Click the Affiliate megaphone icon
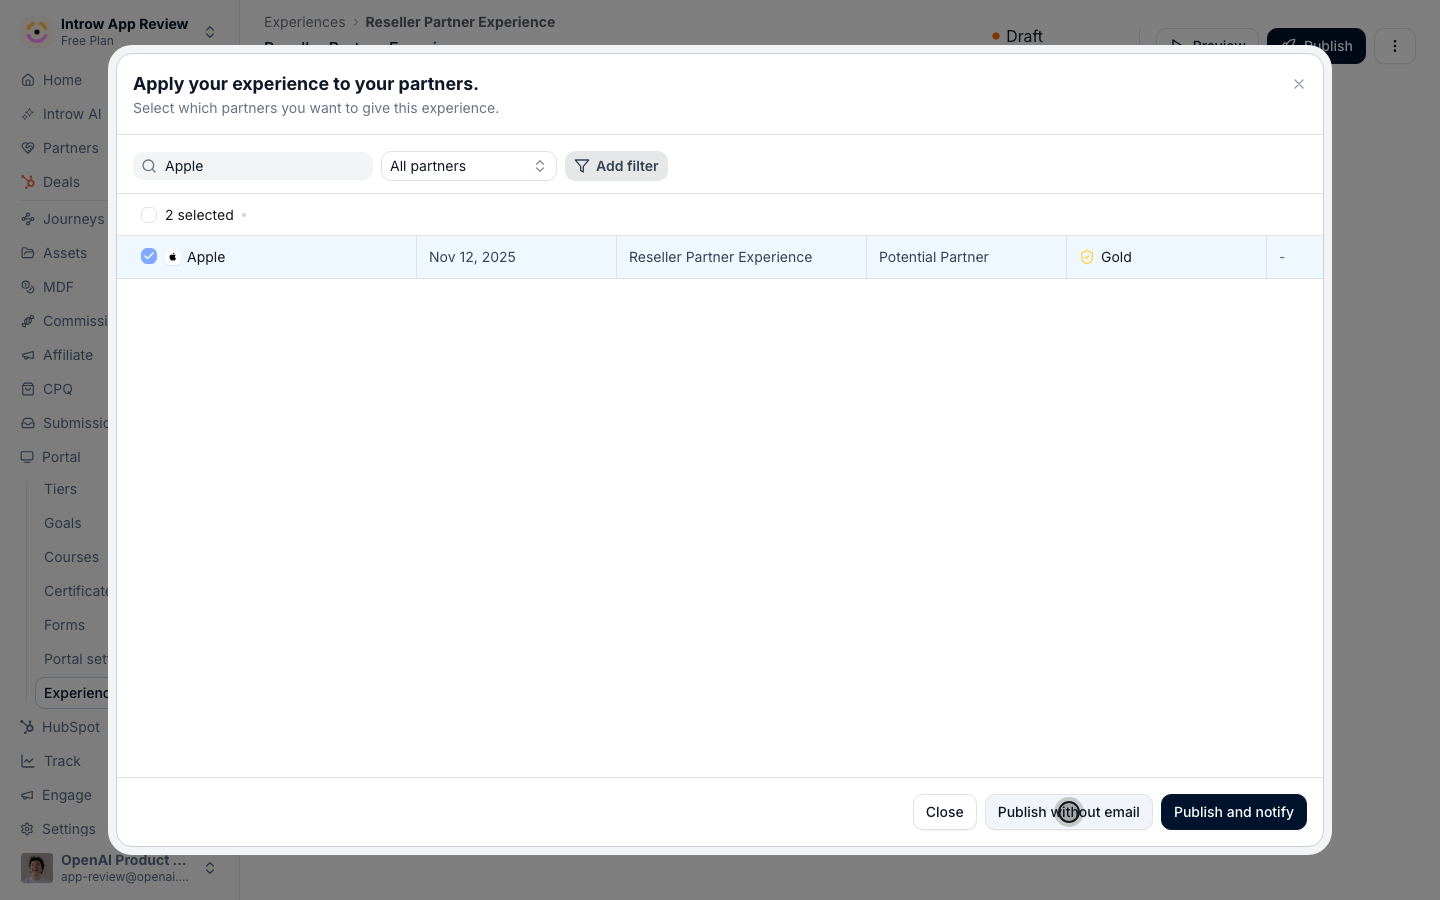Viewport: 1440px width, 900px height. tap(28, 355)
